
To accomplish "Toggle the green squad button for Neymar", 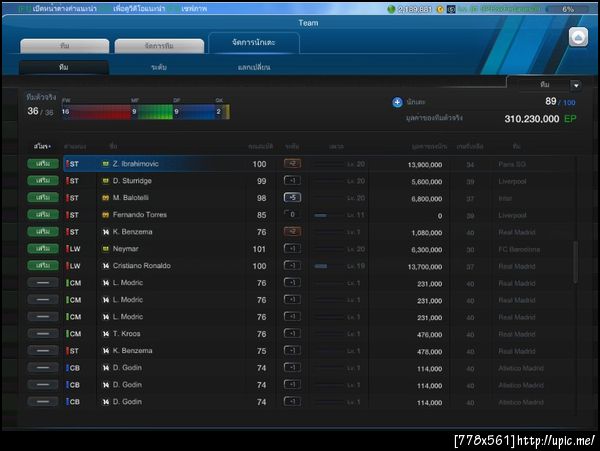I will point(43,249).
